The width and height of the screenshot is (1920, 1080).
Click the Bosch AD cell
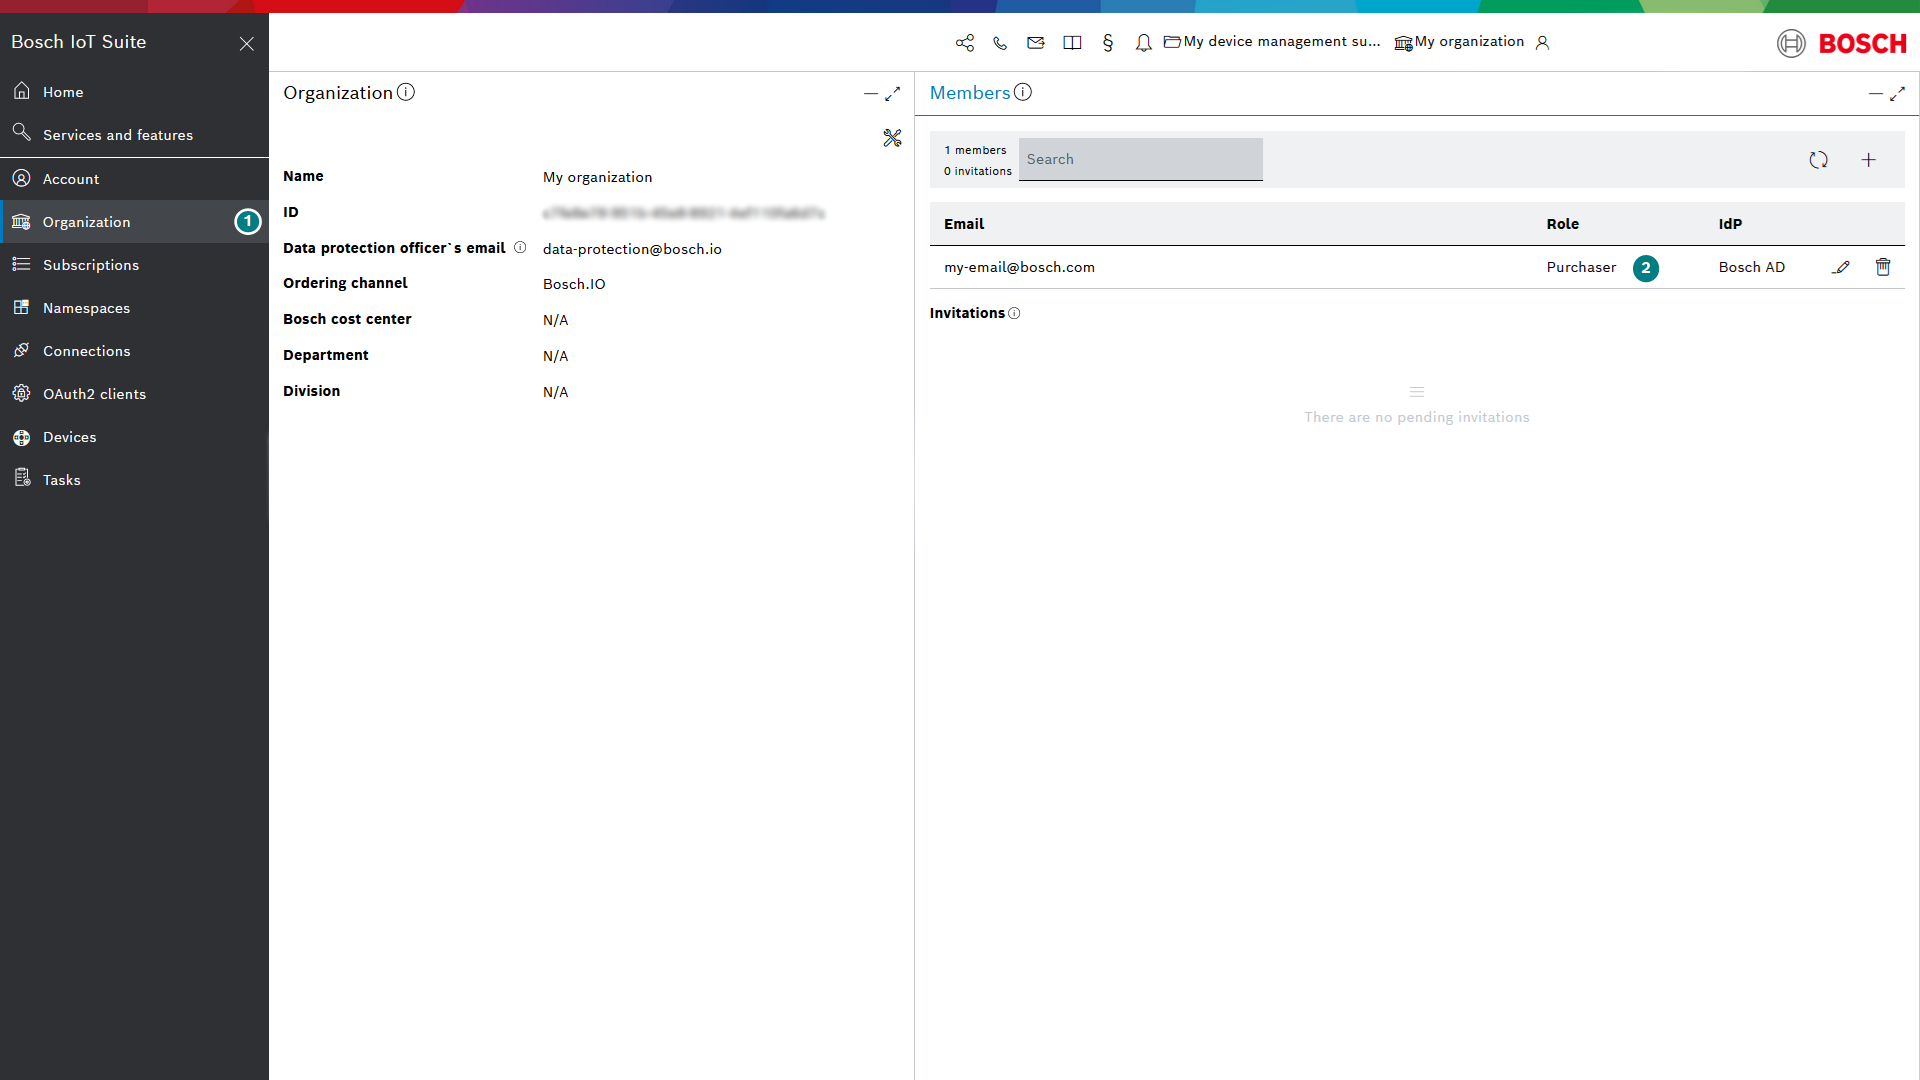click(1752, 267)
